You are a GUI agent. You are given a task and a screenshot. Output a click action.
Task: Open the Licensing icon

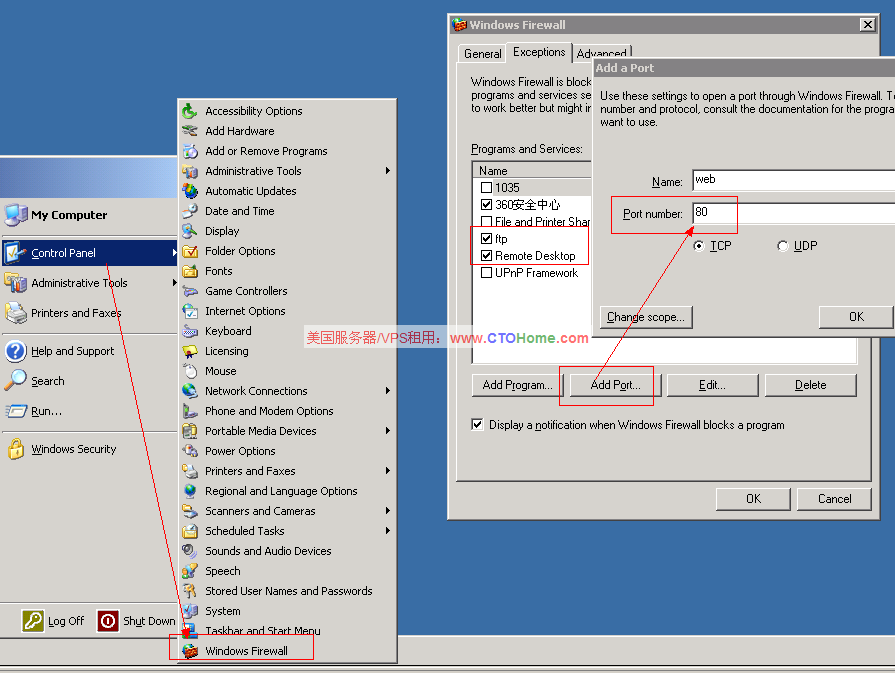190,350
